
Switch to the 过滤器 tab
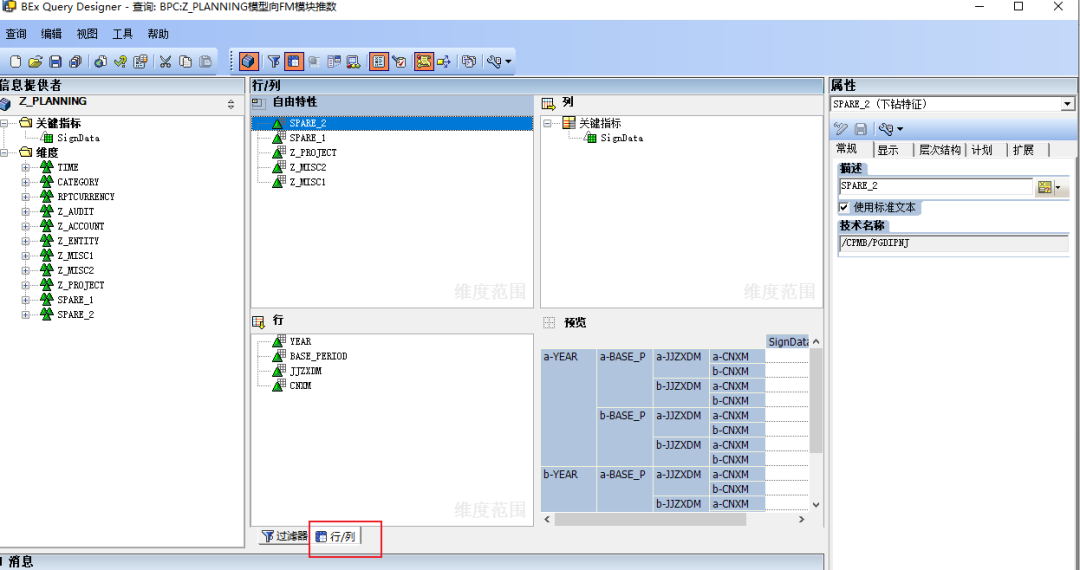coord(284,536)
